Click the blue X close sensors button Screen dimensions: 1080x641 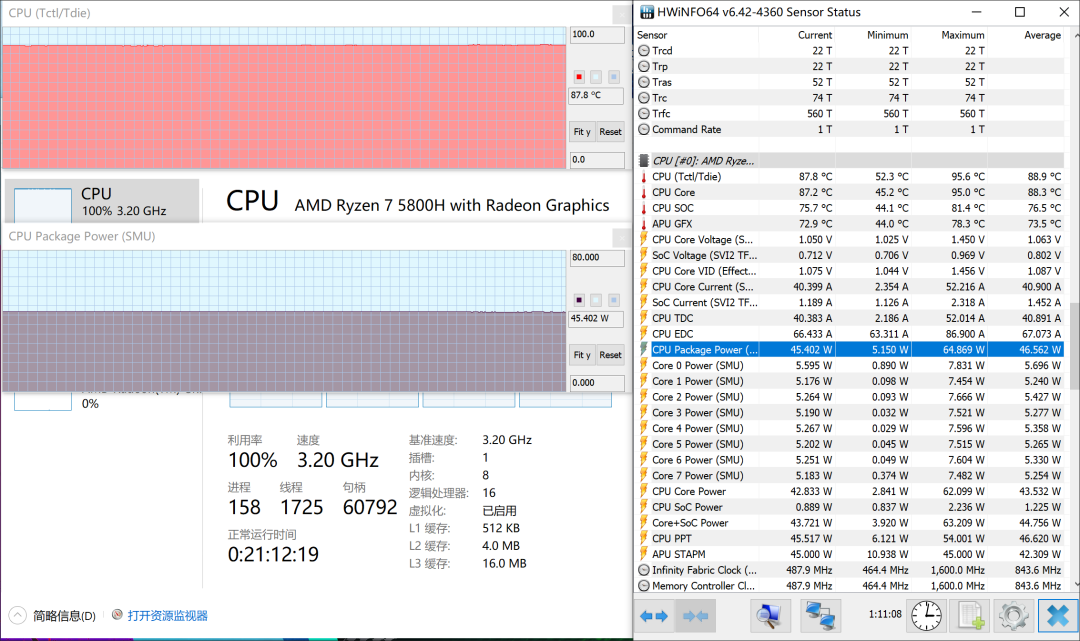coord(1057,616)
